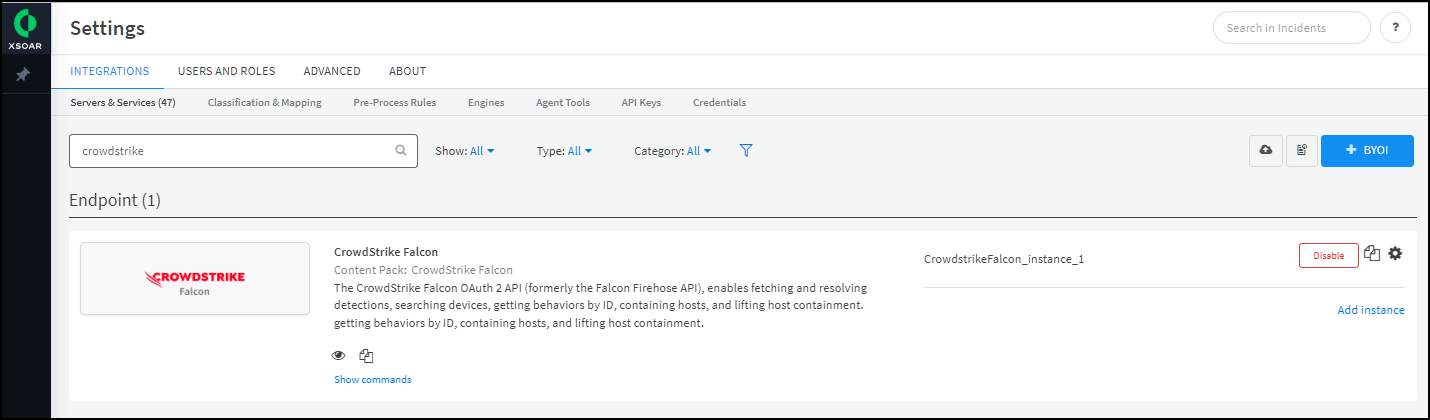Click the Show commands link

(372, 379)
